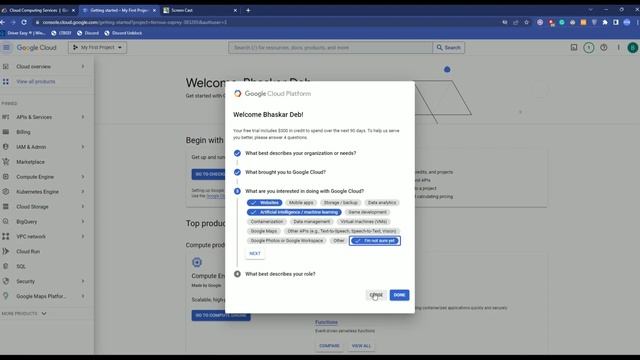The height and width of the screenshot is (360, 640).
Task: Switch to Cloud Computing Services browser tab
Action: [39, 10]
